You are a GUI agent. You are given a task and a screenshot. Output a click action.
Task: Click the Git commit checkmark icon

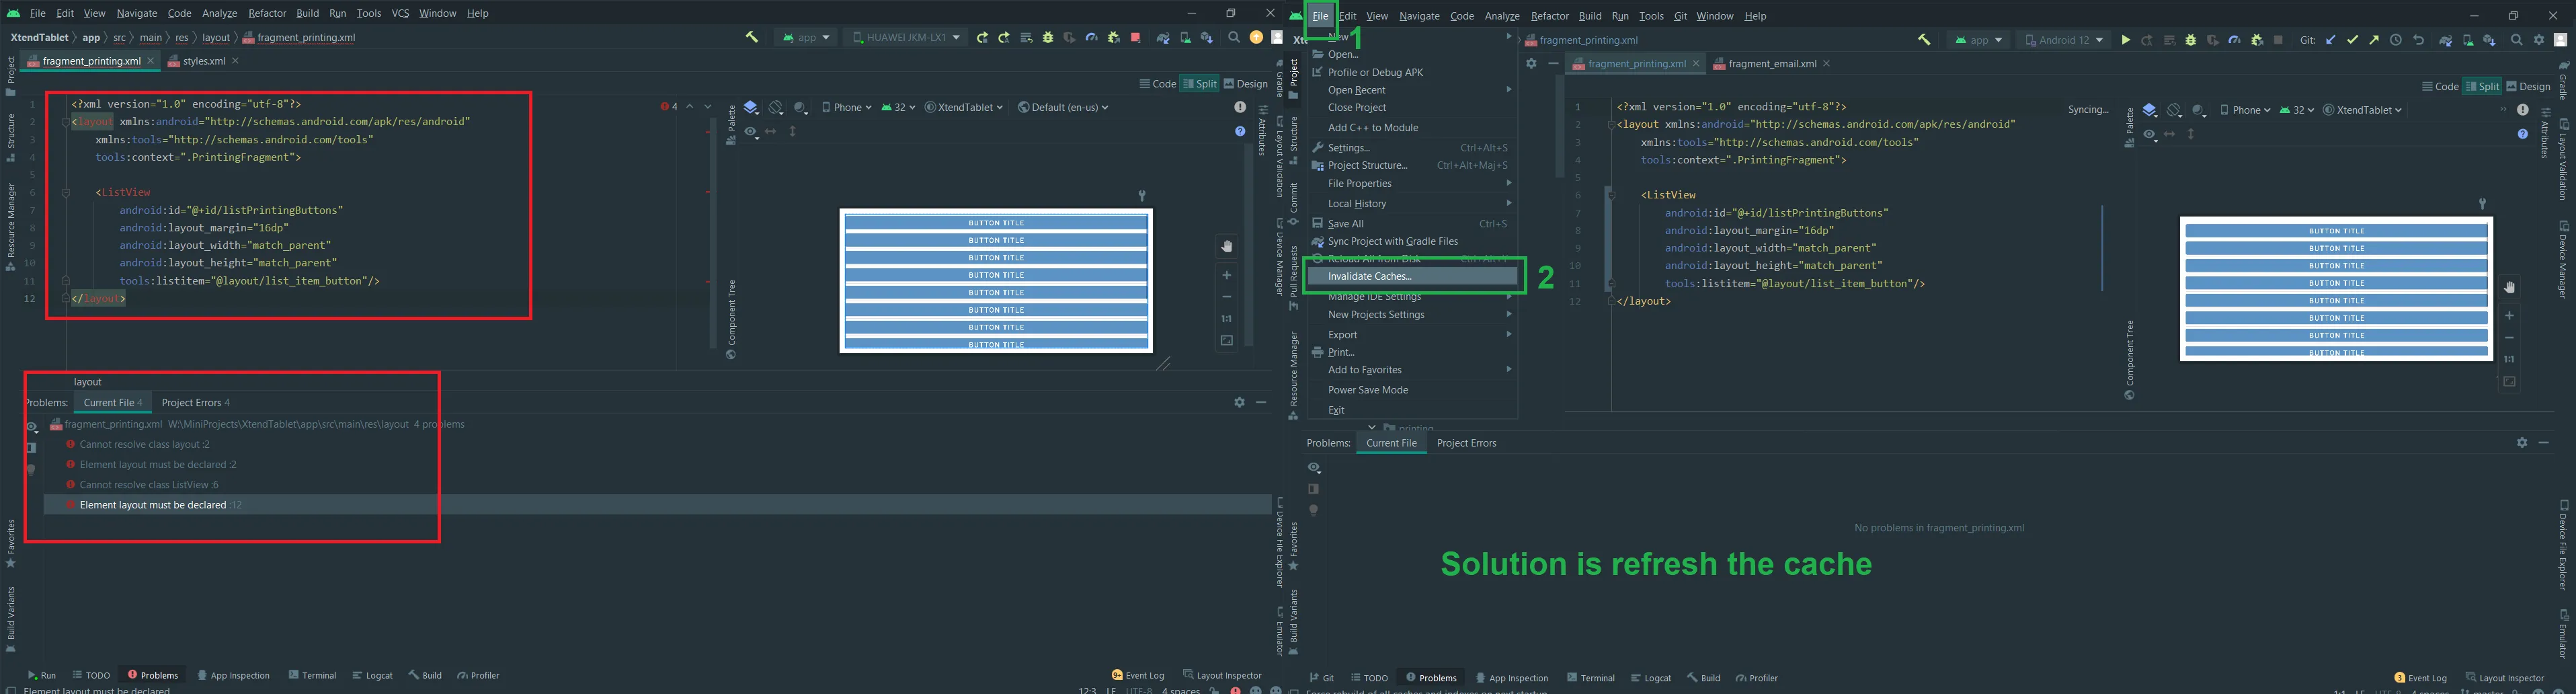tap(2352, 41)
